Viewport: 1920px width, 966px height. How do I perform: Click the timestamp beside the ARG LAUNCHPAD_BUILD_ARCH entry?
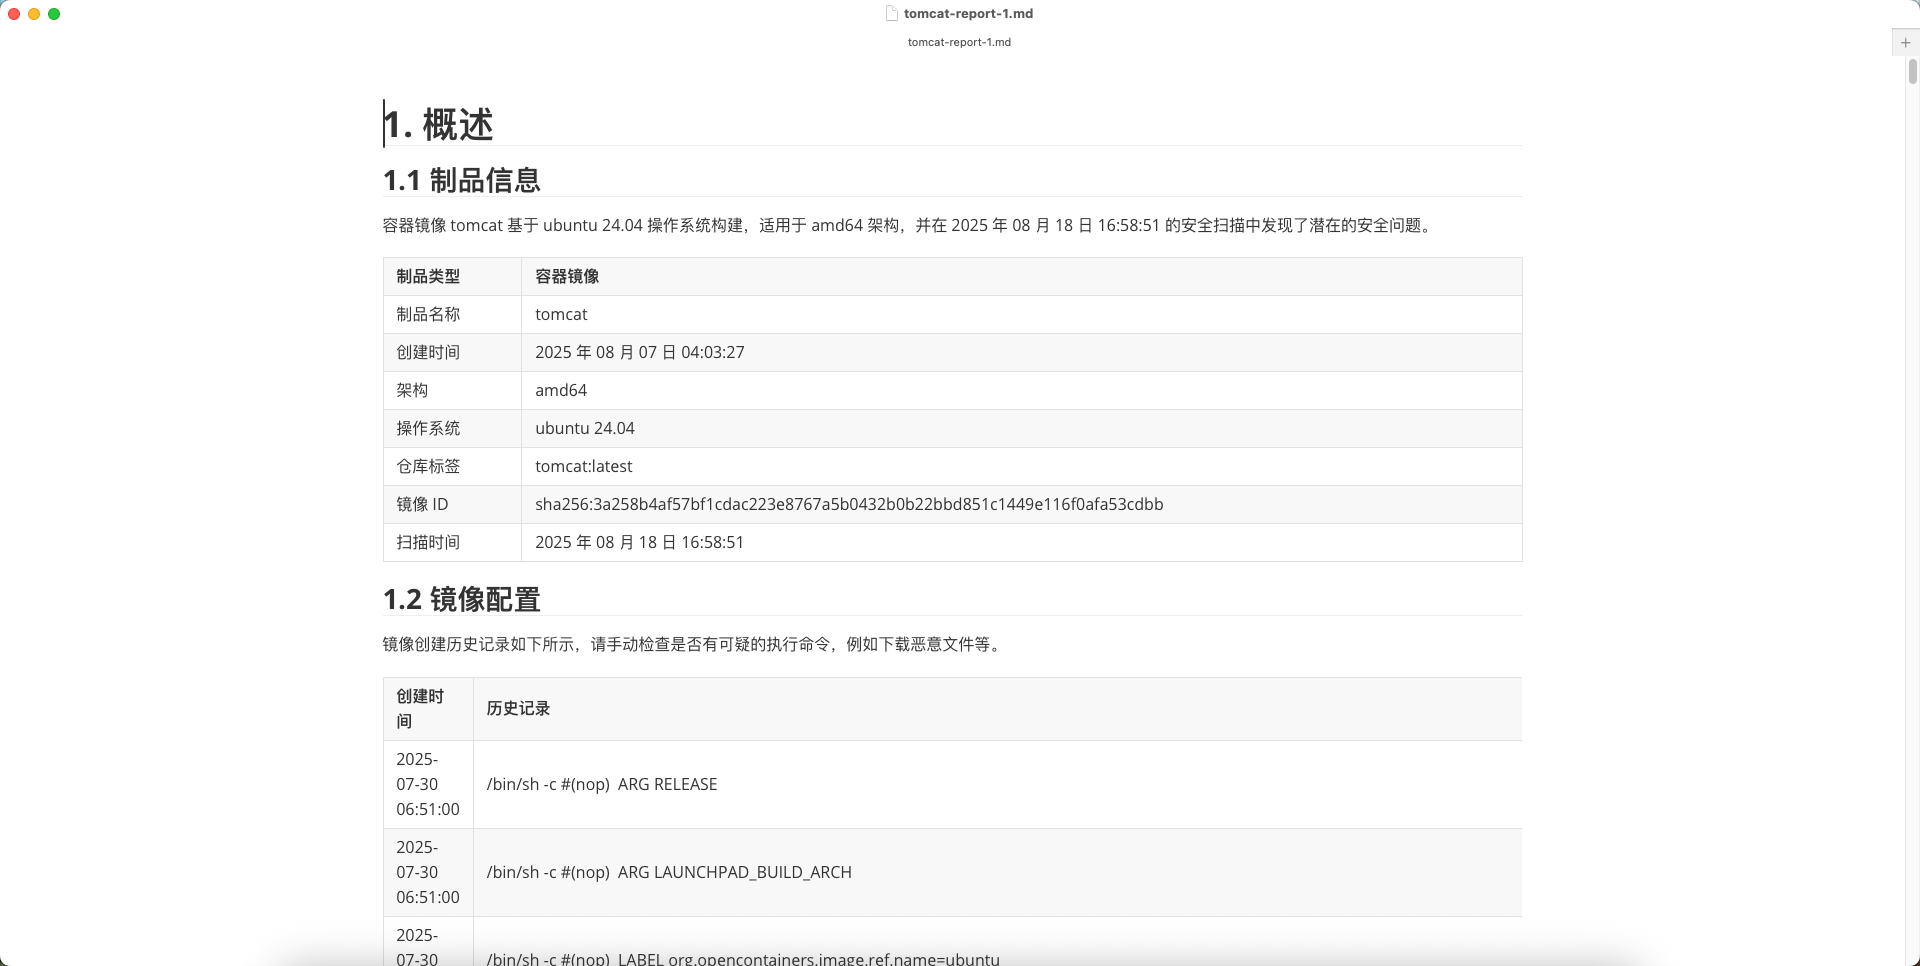(x=428, y=873)
